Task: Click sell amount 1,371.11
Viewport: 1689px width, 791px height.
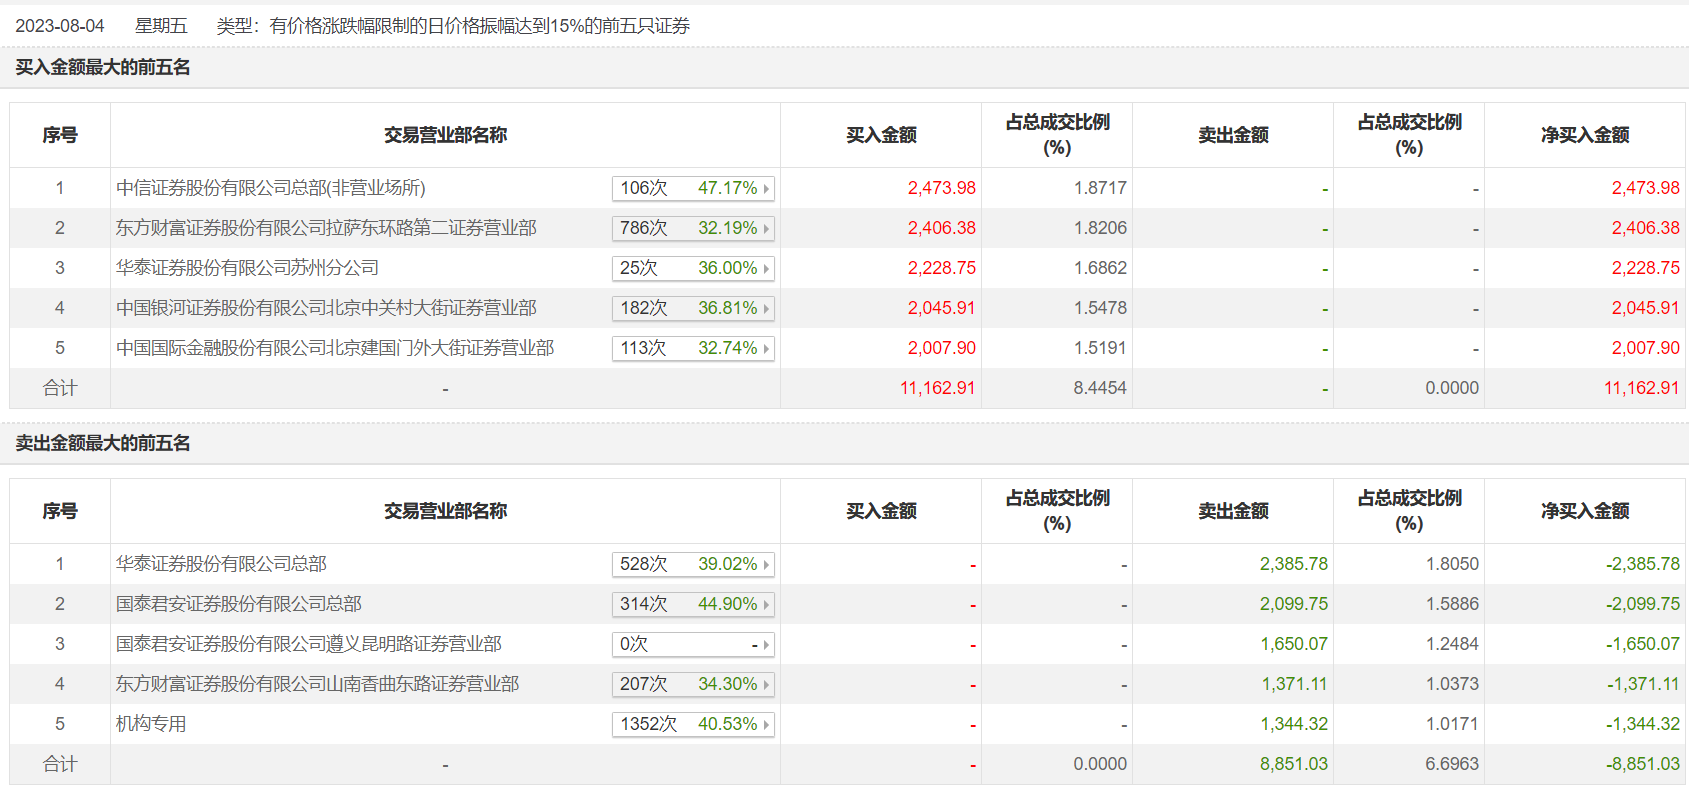Action: point(1294,684)
